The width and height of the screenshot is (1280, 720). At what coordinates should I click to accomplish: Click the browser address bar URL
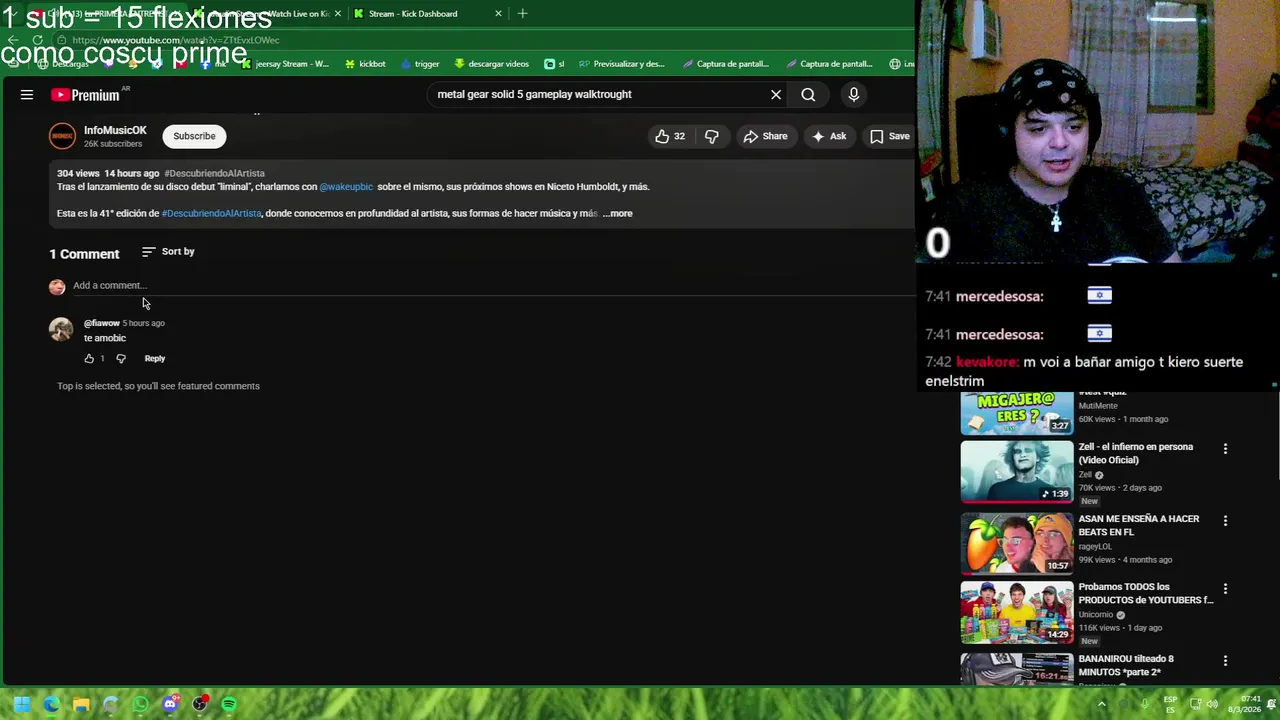tap(176, 40)
